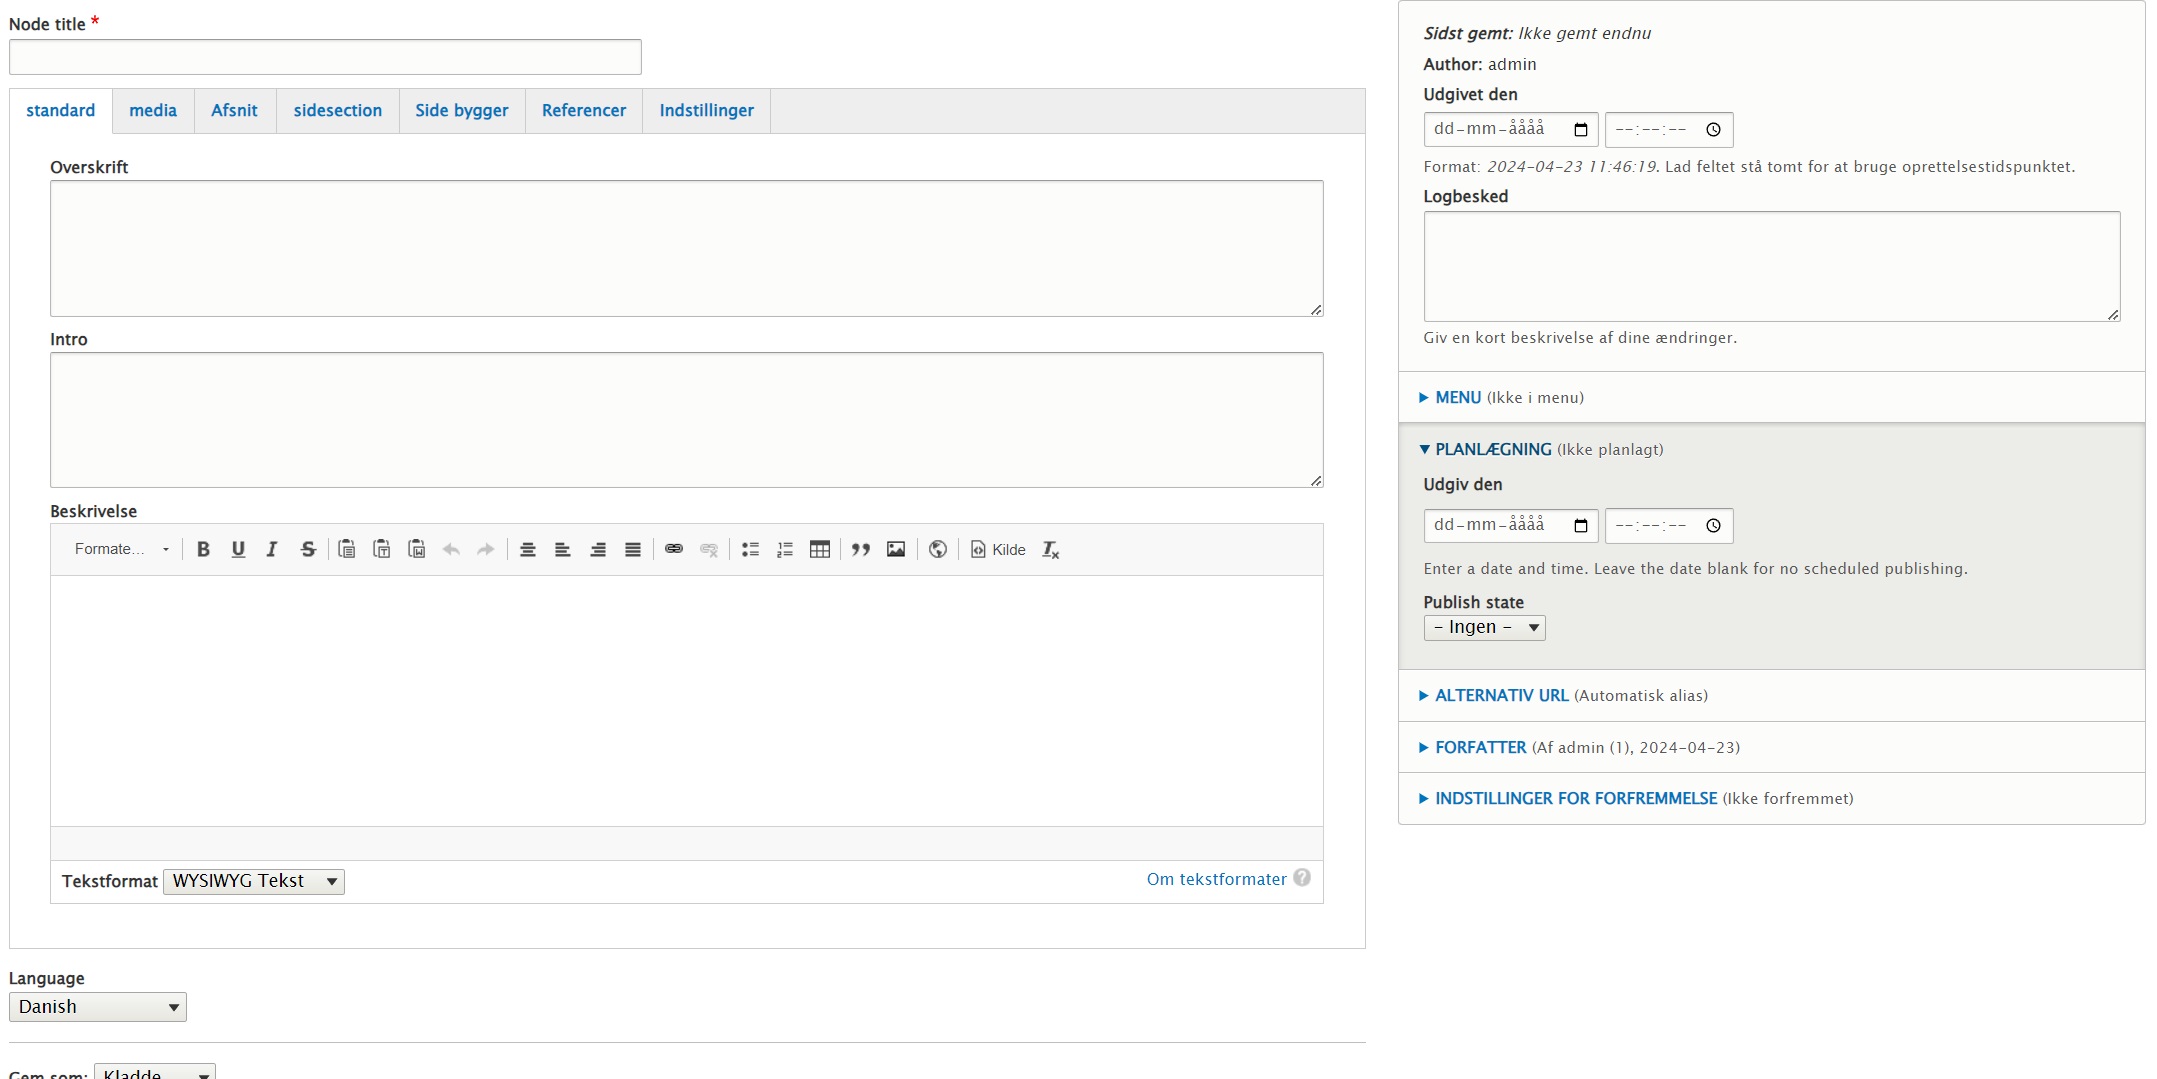Switch to the media tab

click(153, 111)
